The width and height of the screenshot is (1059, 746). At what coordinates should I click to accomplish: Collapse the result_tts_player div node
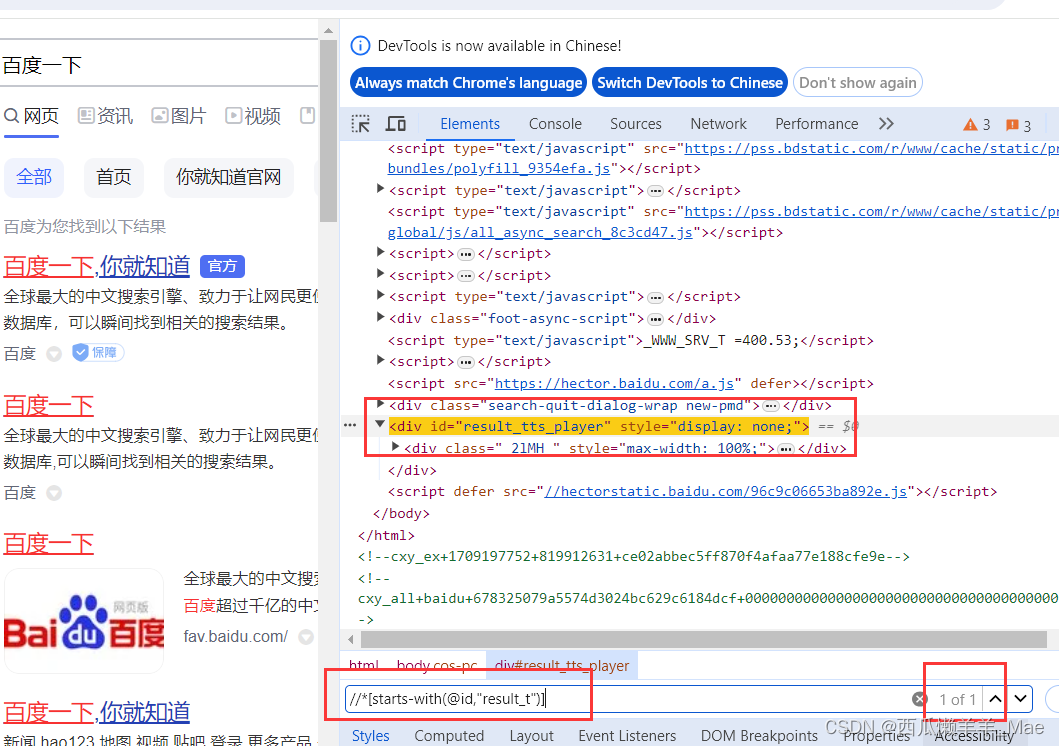380,425
